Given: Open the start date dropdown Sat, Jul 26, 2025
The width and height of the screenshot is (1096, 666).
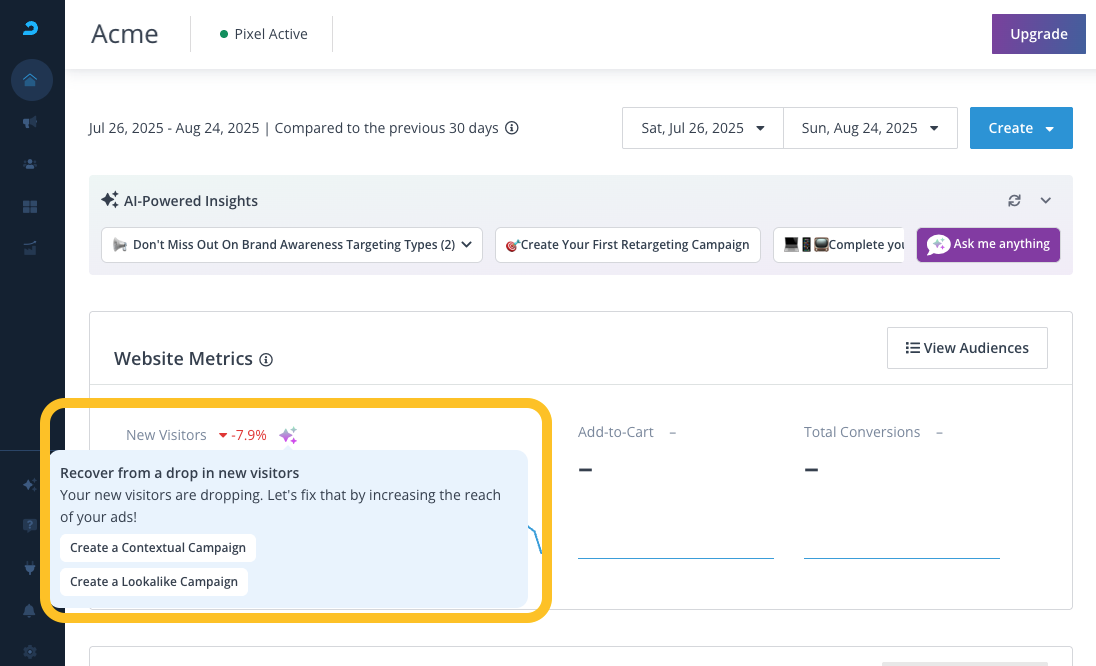Looking at the screenshot, I should tap(702, 128).
